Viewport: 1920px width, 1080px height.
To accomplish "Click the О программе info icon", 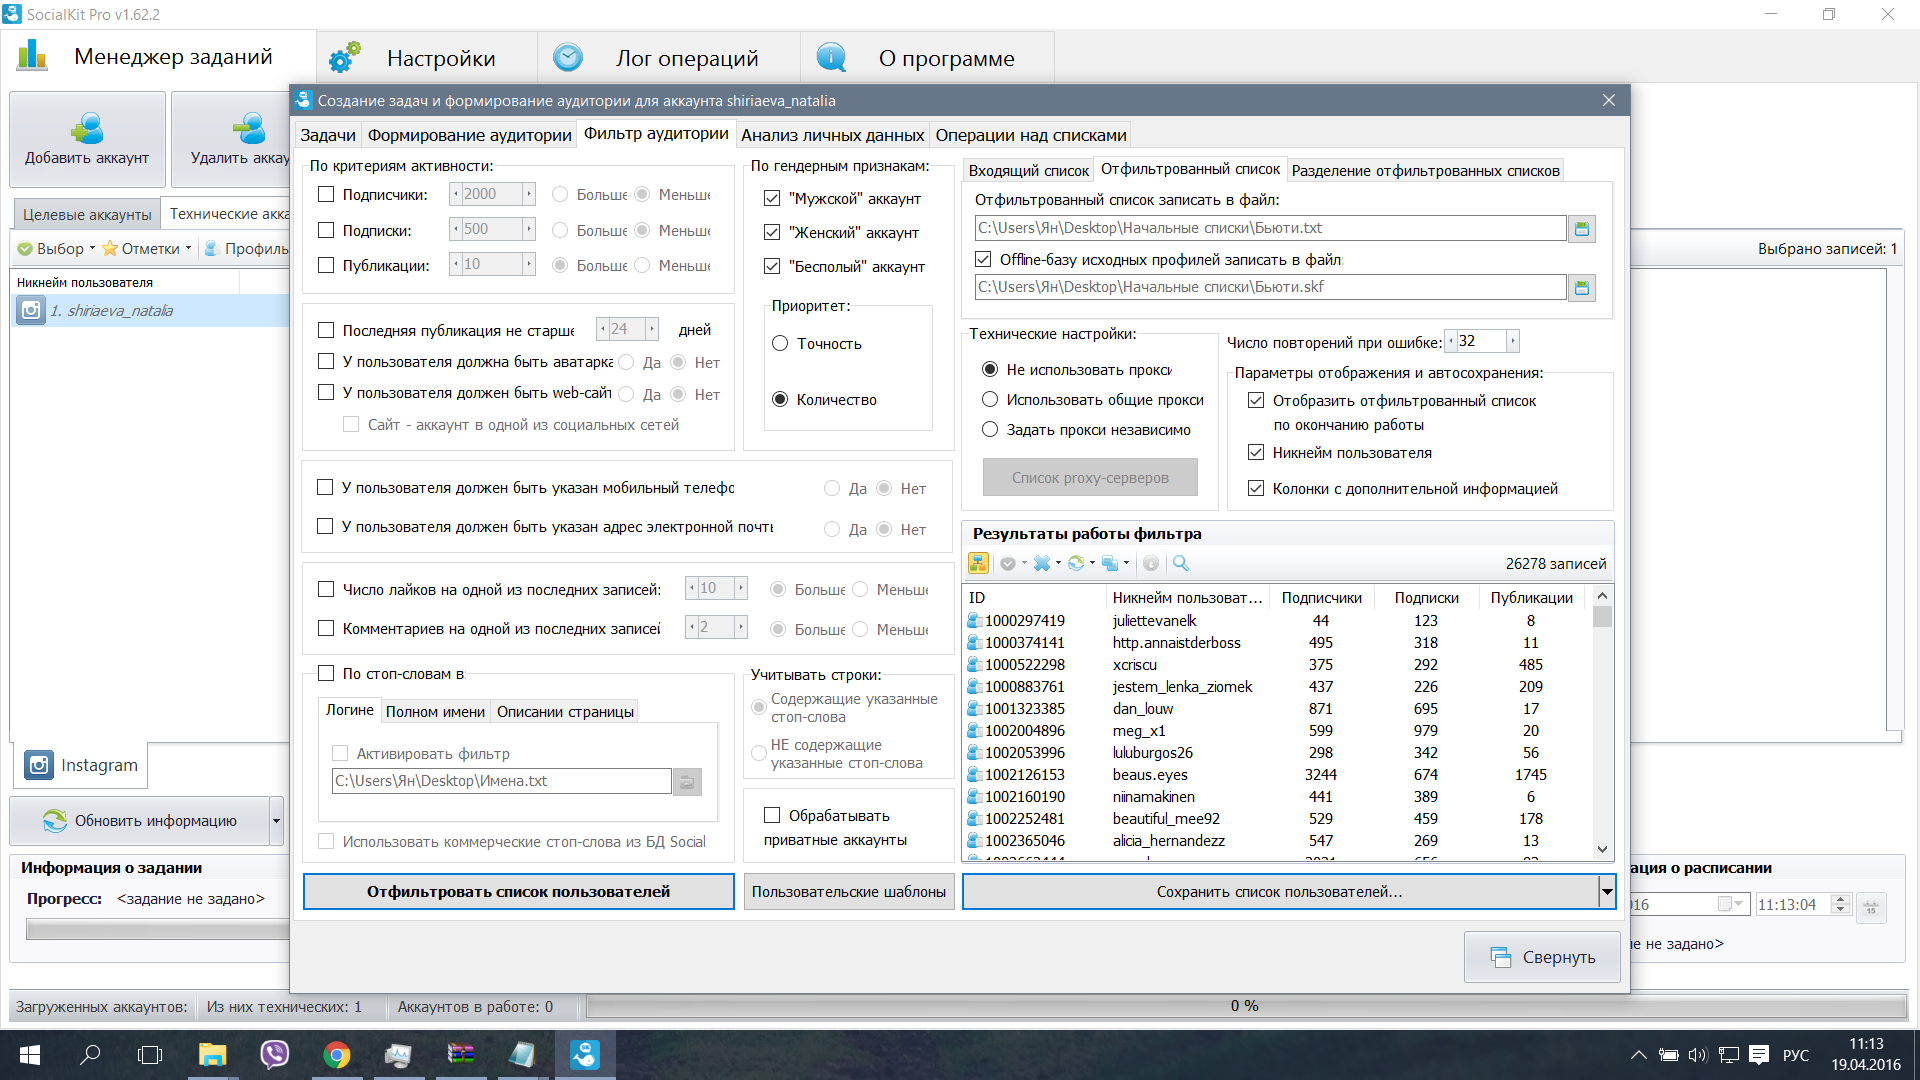I will pos(831,58).
